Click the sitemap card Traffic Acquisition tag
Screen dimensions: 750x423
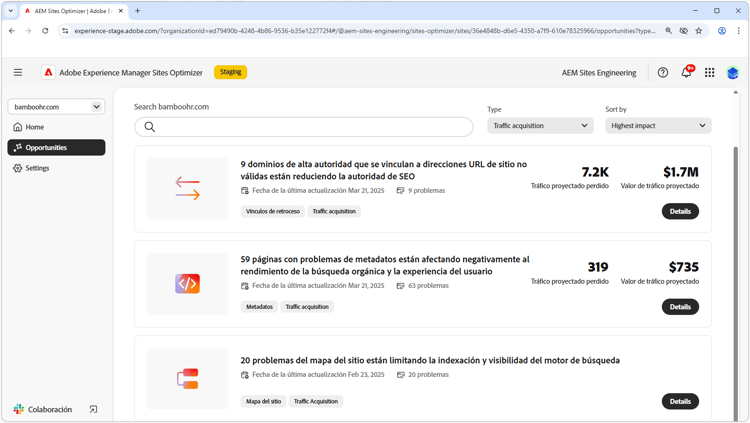click(316, 401)
